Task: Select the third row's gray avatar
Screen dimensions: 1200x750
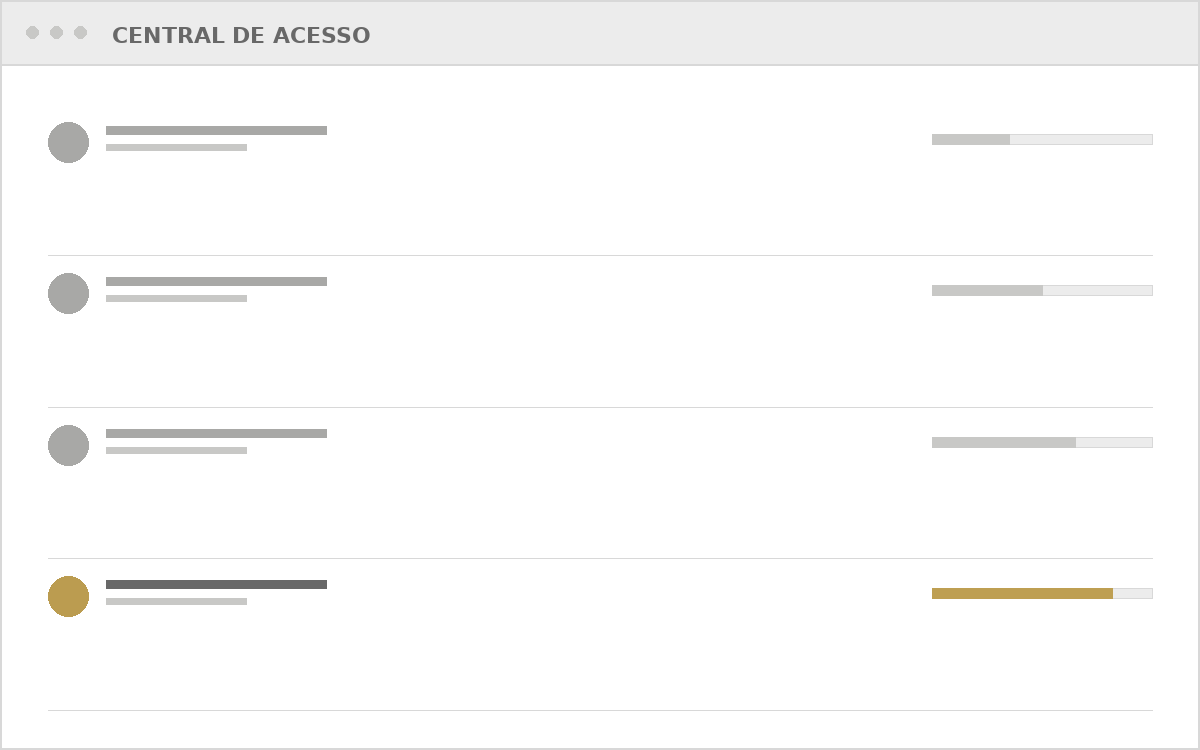Action: point(68,445)
